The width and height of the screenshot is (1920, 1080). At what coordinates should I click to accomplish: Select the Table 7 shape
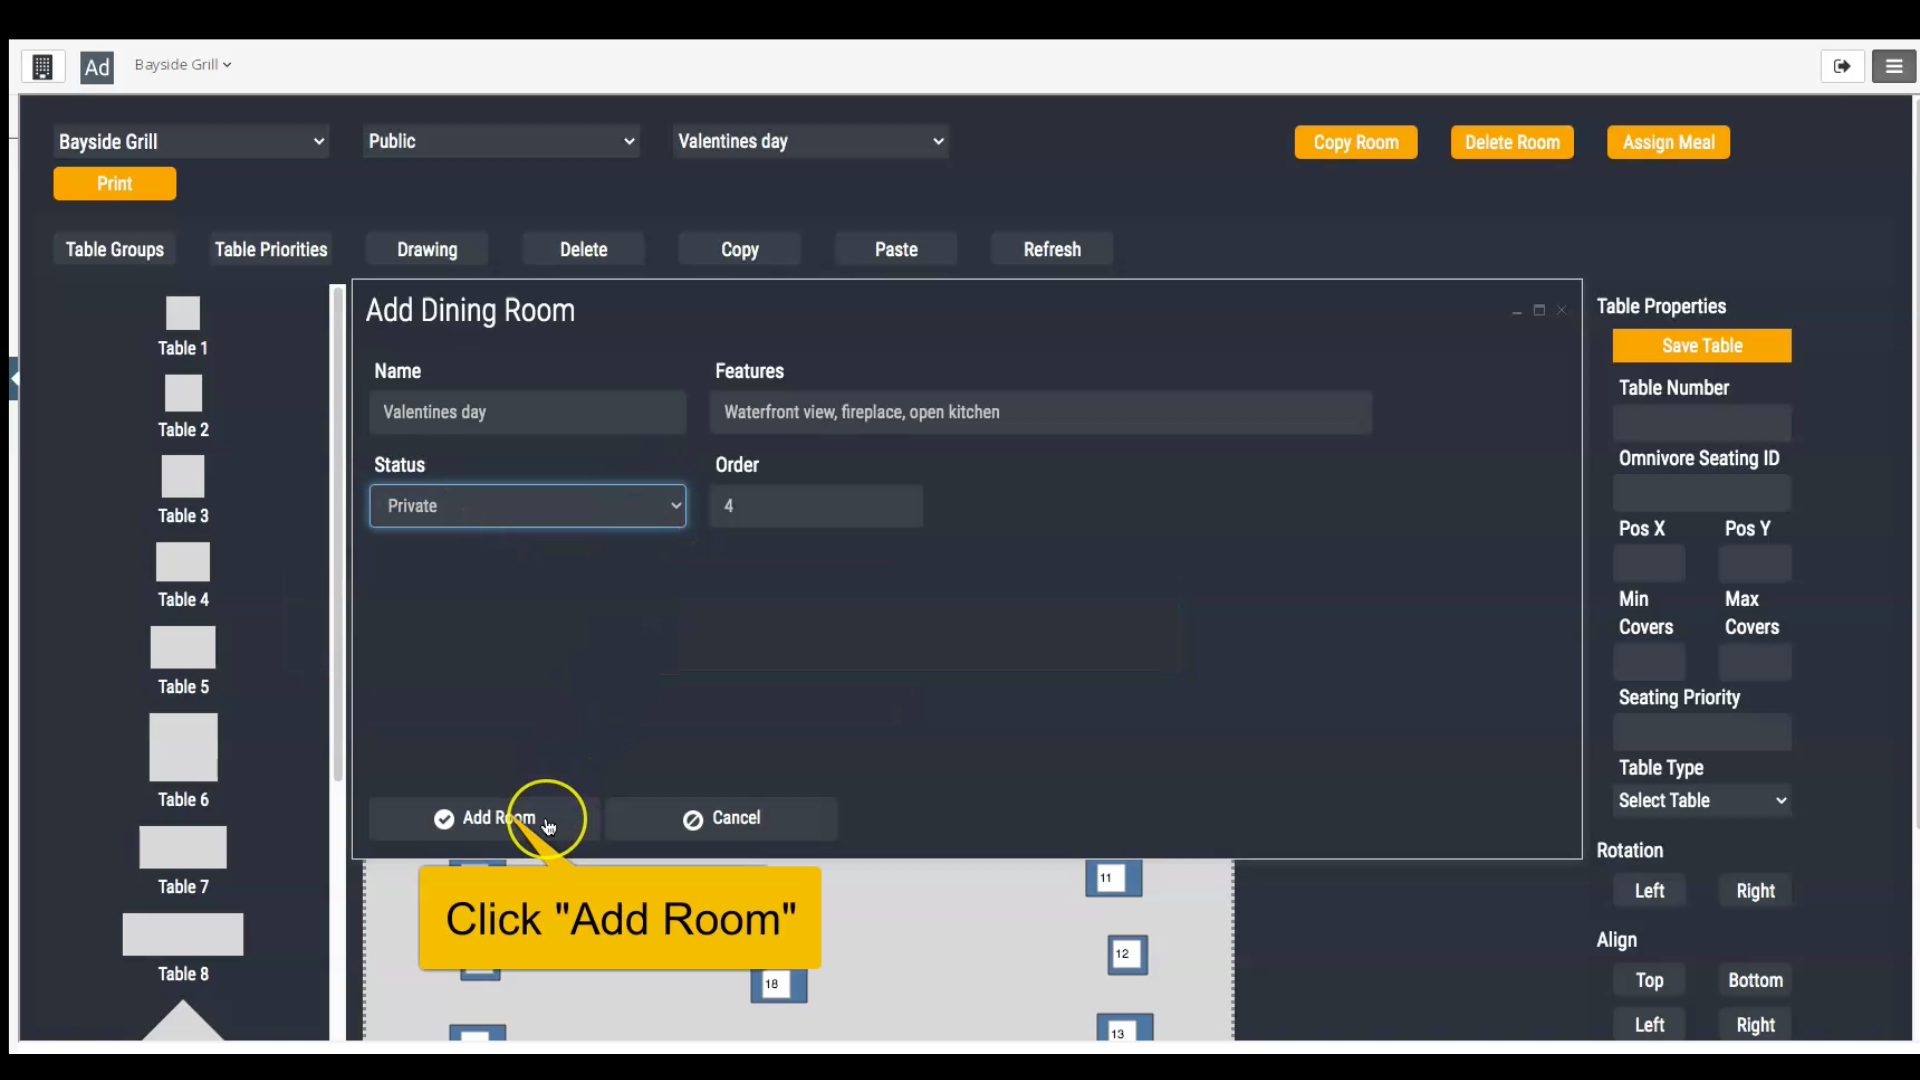pos(183,847)
